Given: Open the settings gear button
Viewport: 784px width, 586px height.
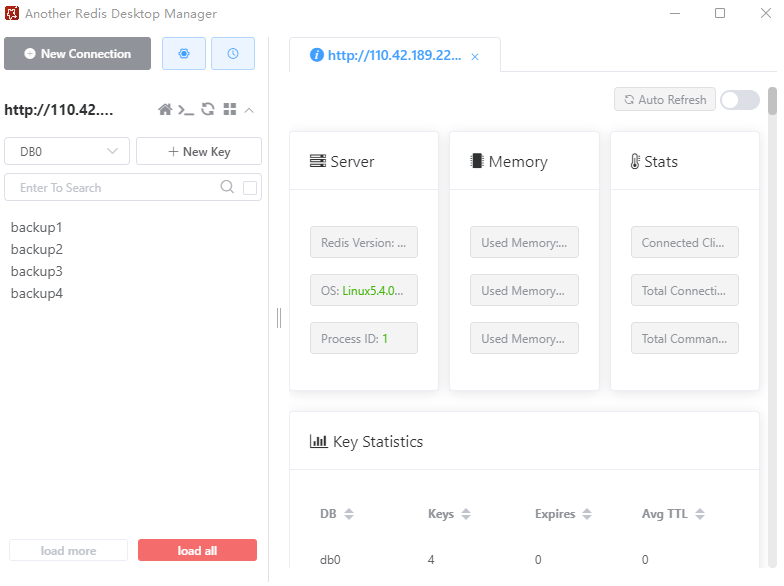Looking at the screenshot, I should (184, 54).
